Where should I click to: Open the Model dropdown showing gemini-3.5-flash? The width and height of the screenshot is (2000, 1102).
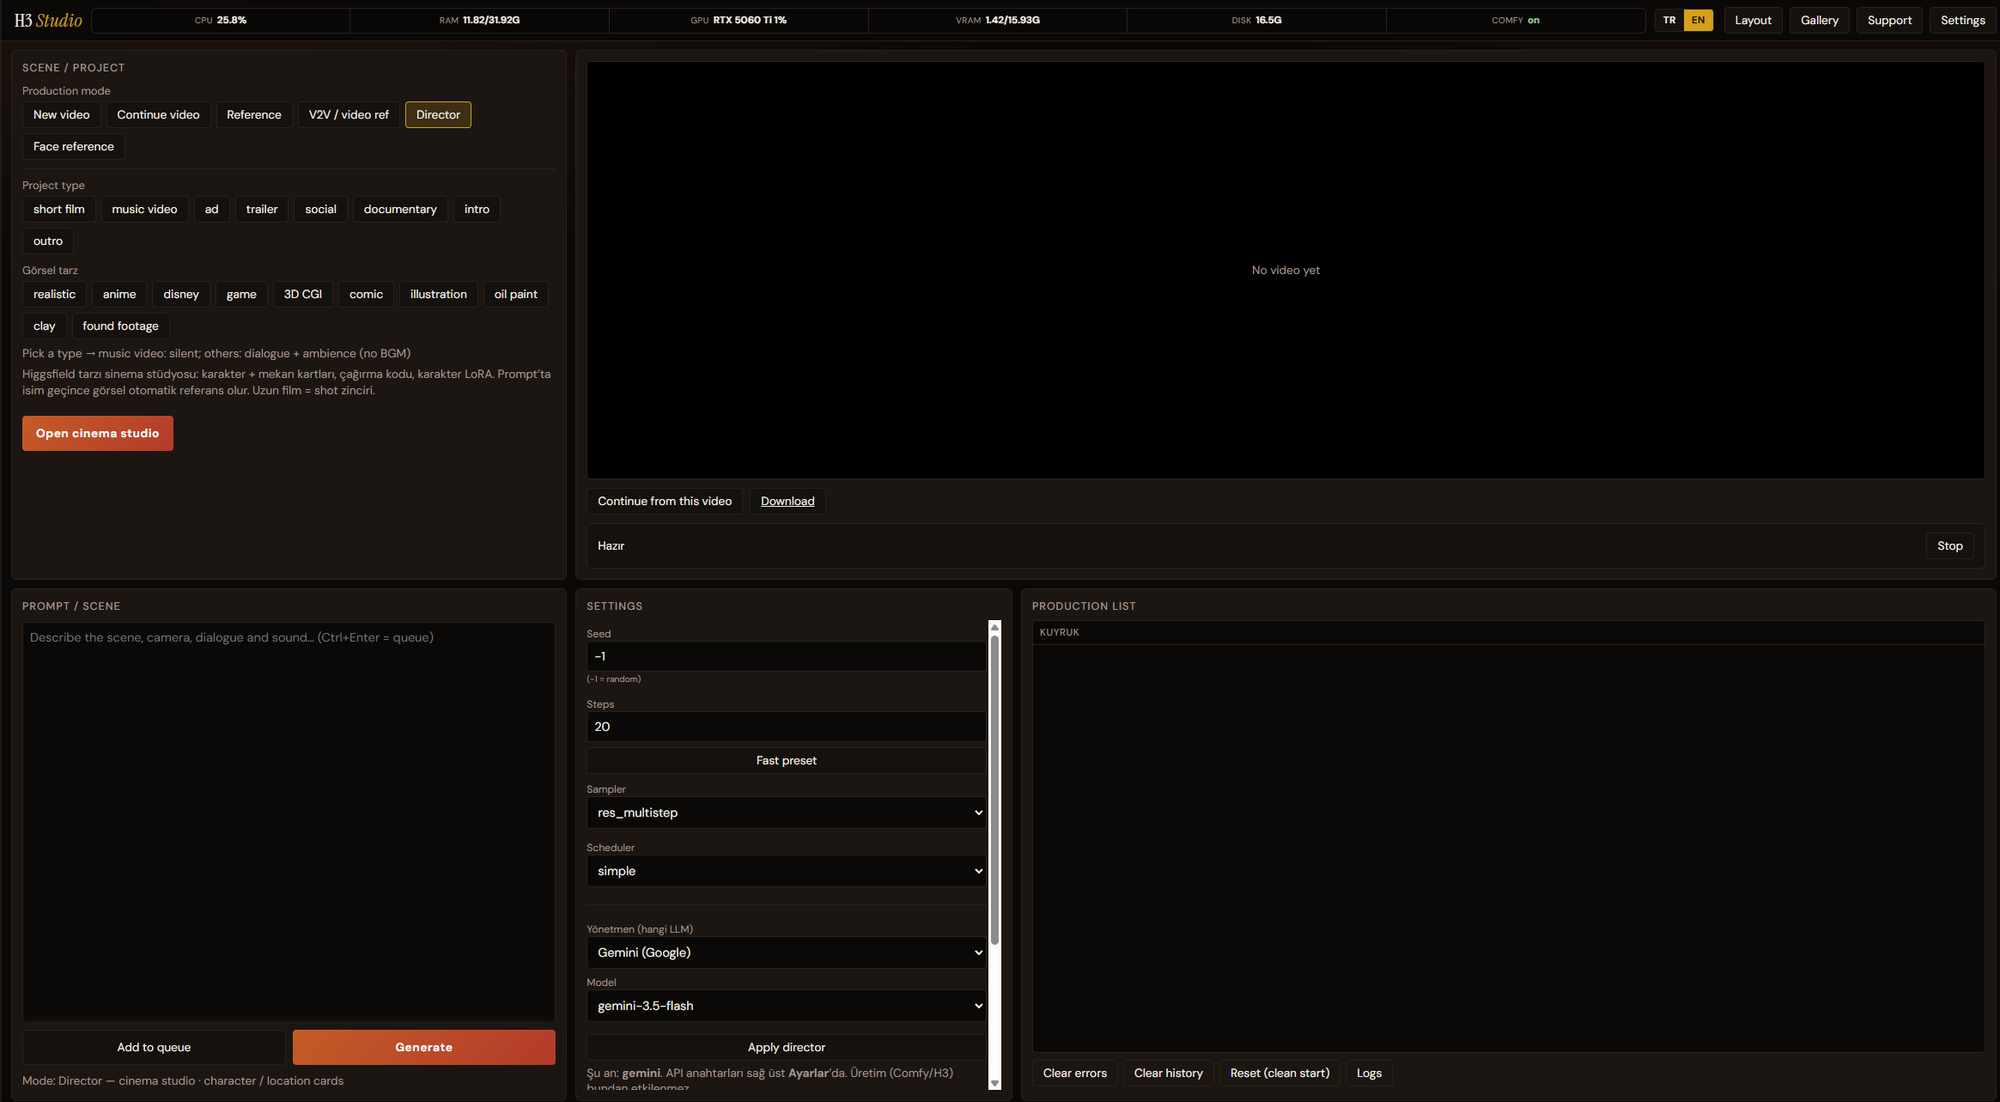coord(786,1006)
